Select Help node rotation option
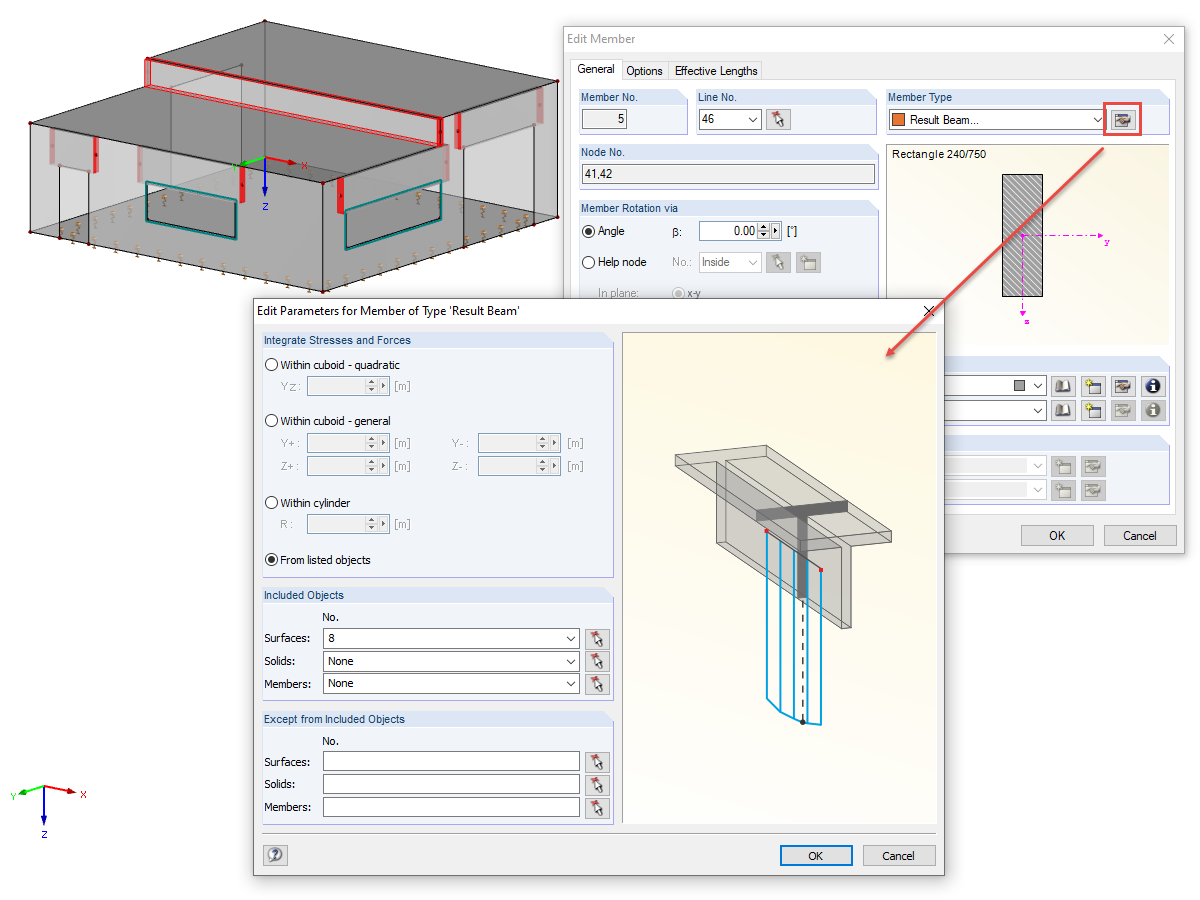 coord(588,262)
